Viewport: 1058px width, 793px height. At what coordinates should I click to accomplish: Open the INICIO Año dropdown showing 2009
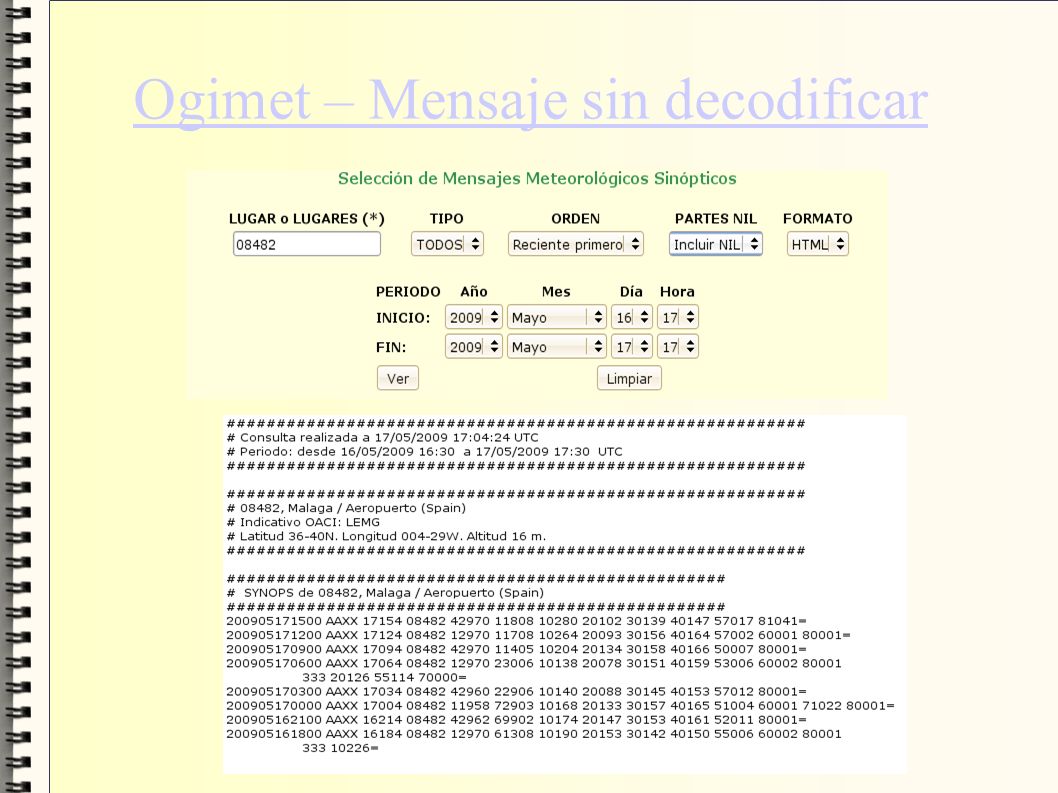point(474,317)
